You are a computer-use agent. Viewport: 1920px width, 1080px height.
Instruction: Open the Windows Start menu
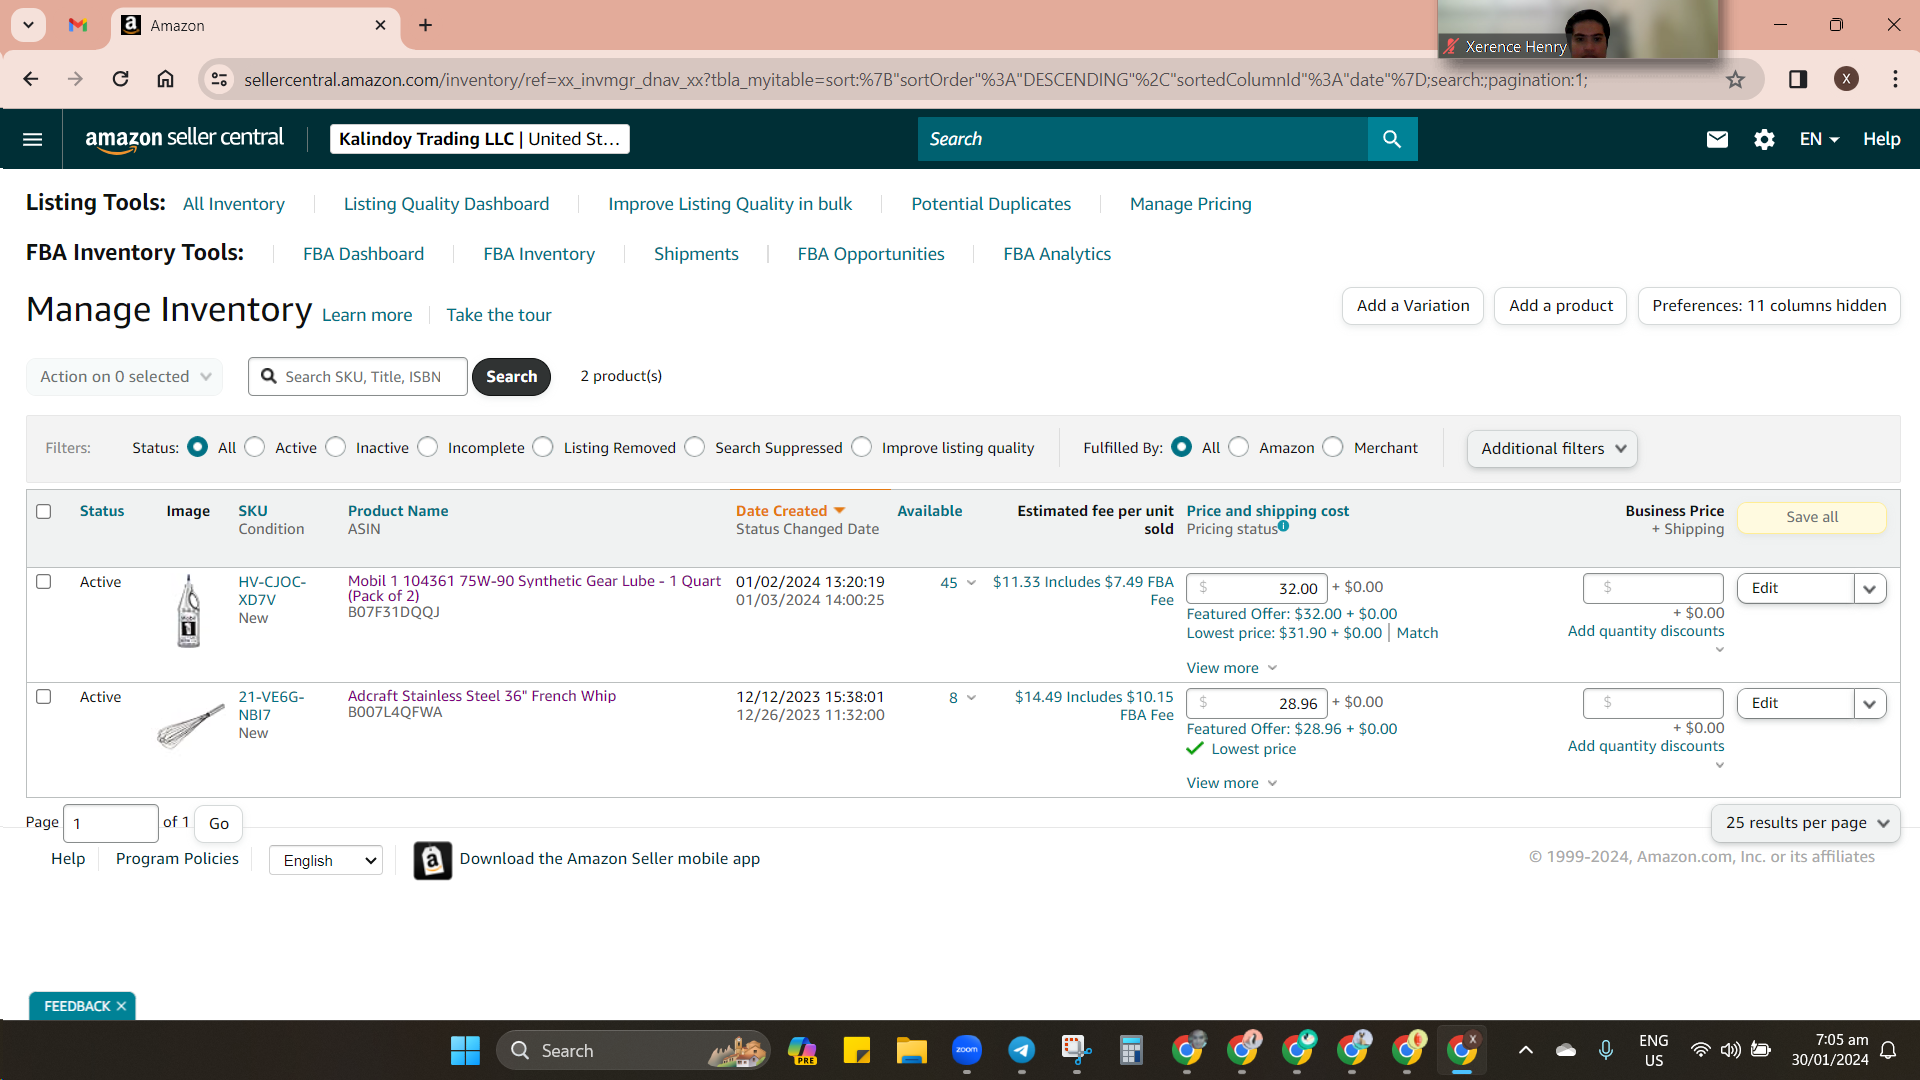coord(465,1050)
